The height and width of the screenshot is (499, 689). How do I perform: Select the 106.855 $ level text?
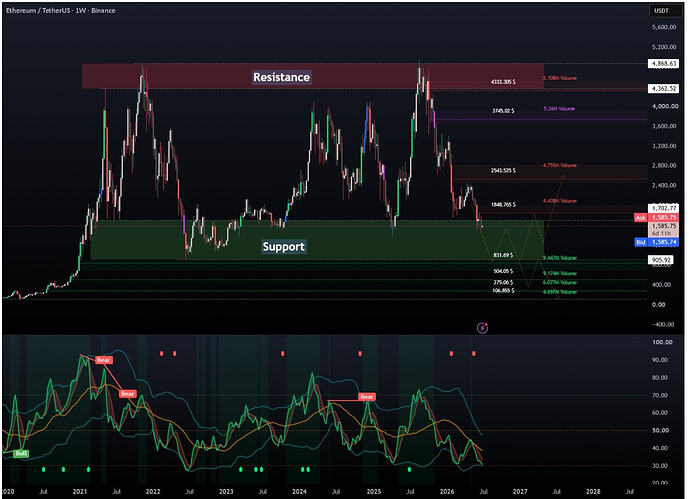point(503,291)
